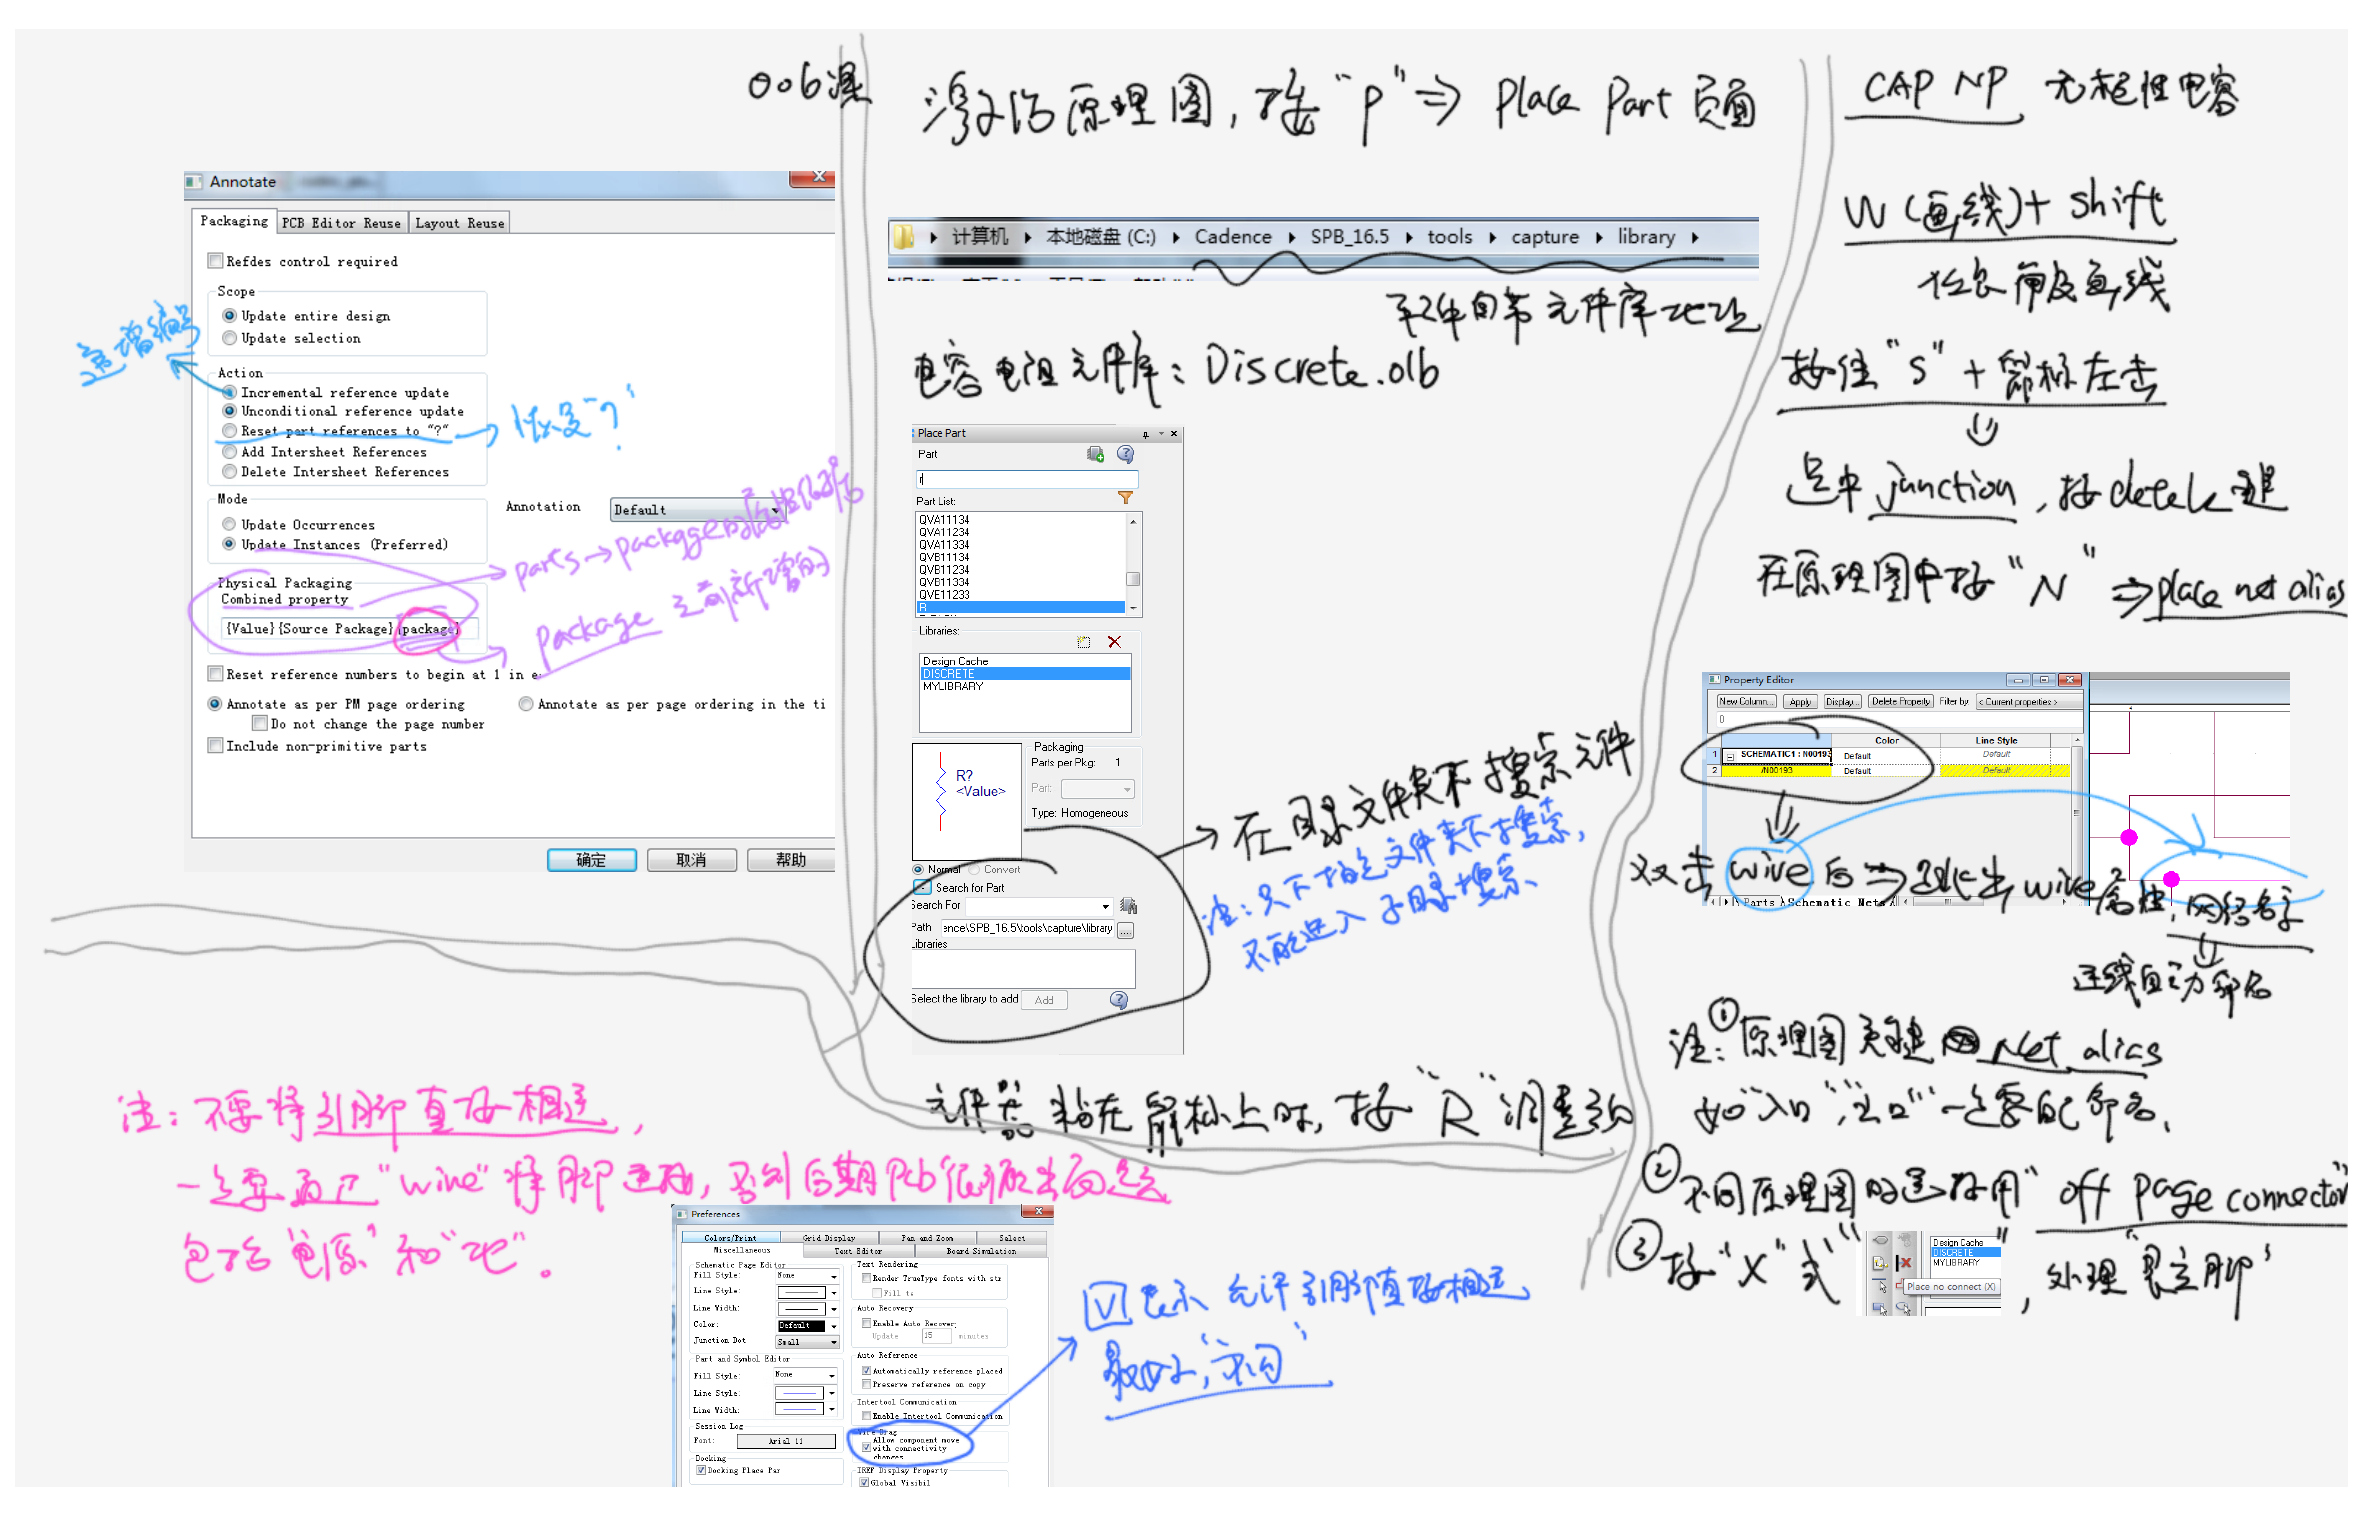
Task: Click 确定 button in Annotate dialog
Action: point(591,860)
